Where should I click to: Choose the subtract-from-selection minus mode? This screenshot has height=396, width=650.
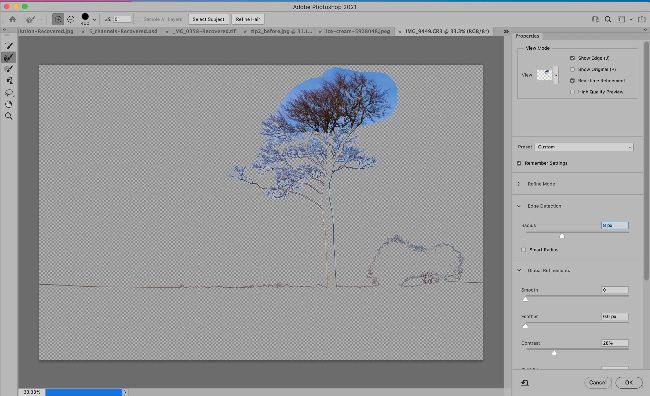[x=71, y=19]
